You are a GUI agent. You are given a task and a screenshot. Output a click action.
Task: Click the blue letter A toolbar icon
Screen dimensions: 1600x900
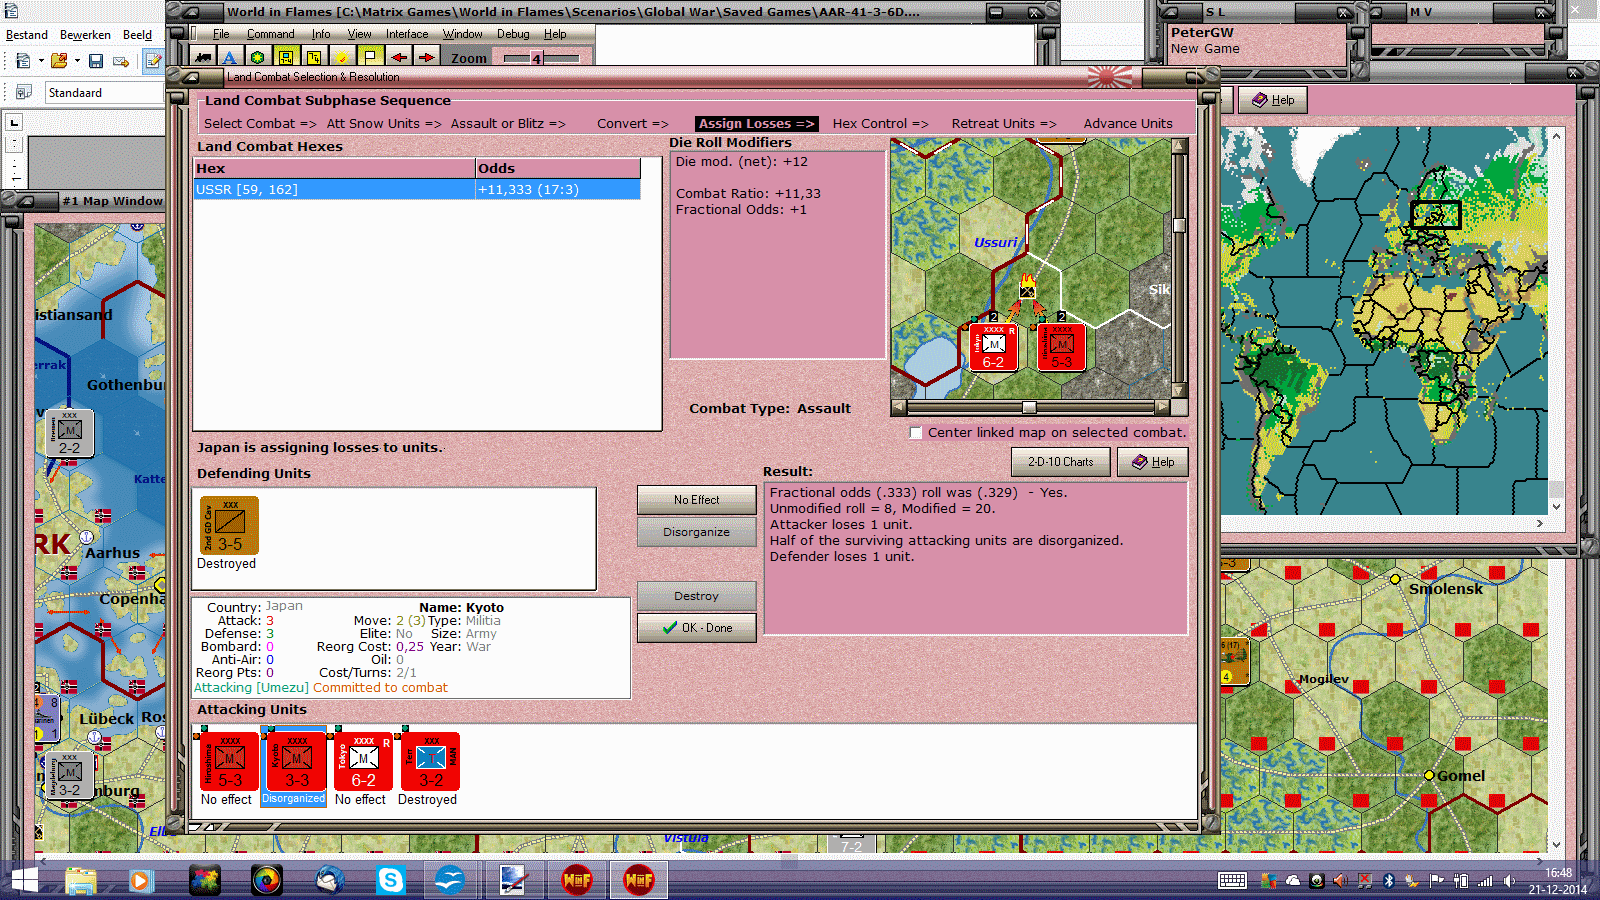coord(230,57)
